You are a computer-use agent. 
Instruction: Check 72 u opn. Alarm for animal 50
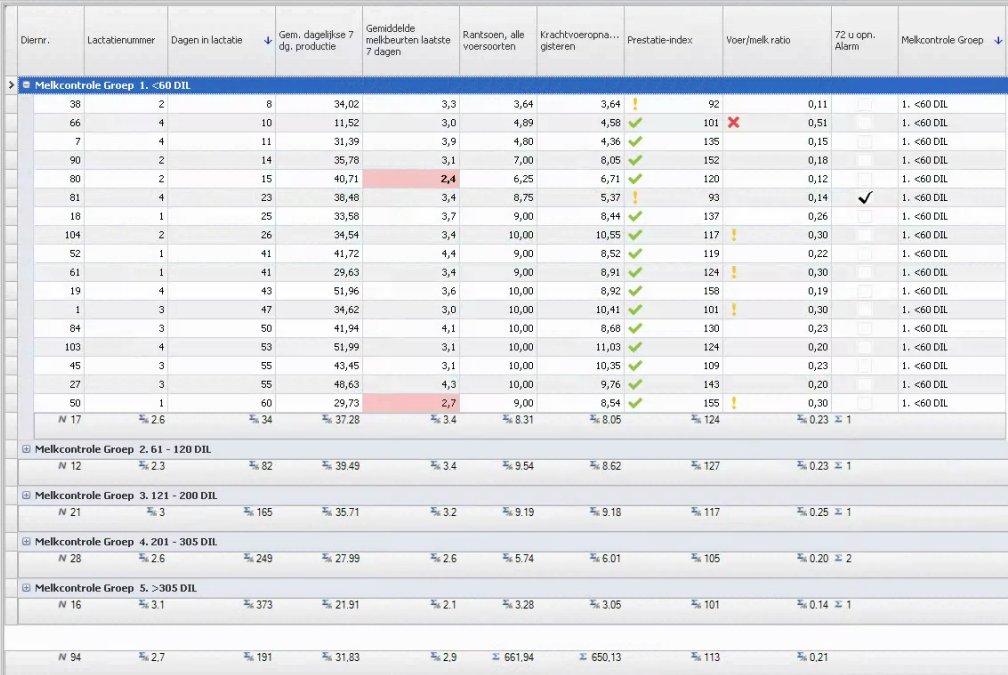point(865,403)
